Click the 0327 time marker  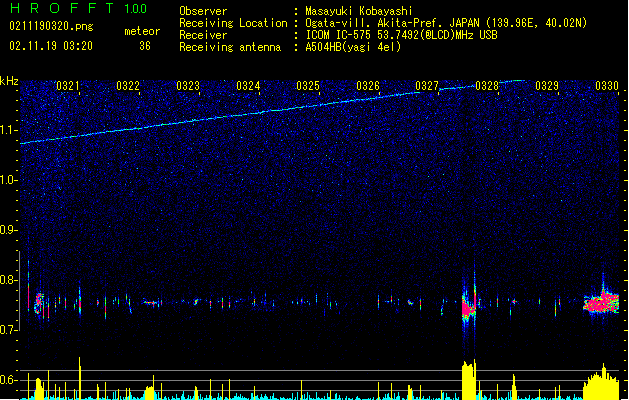tap(427, 86)
